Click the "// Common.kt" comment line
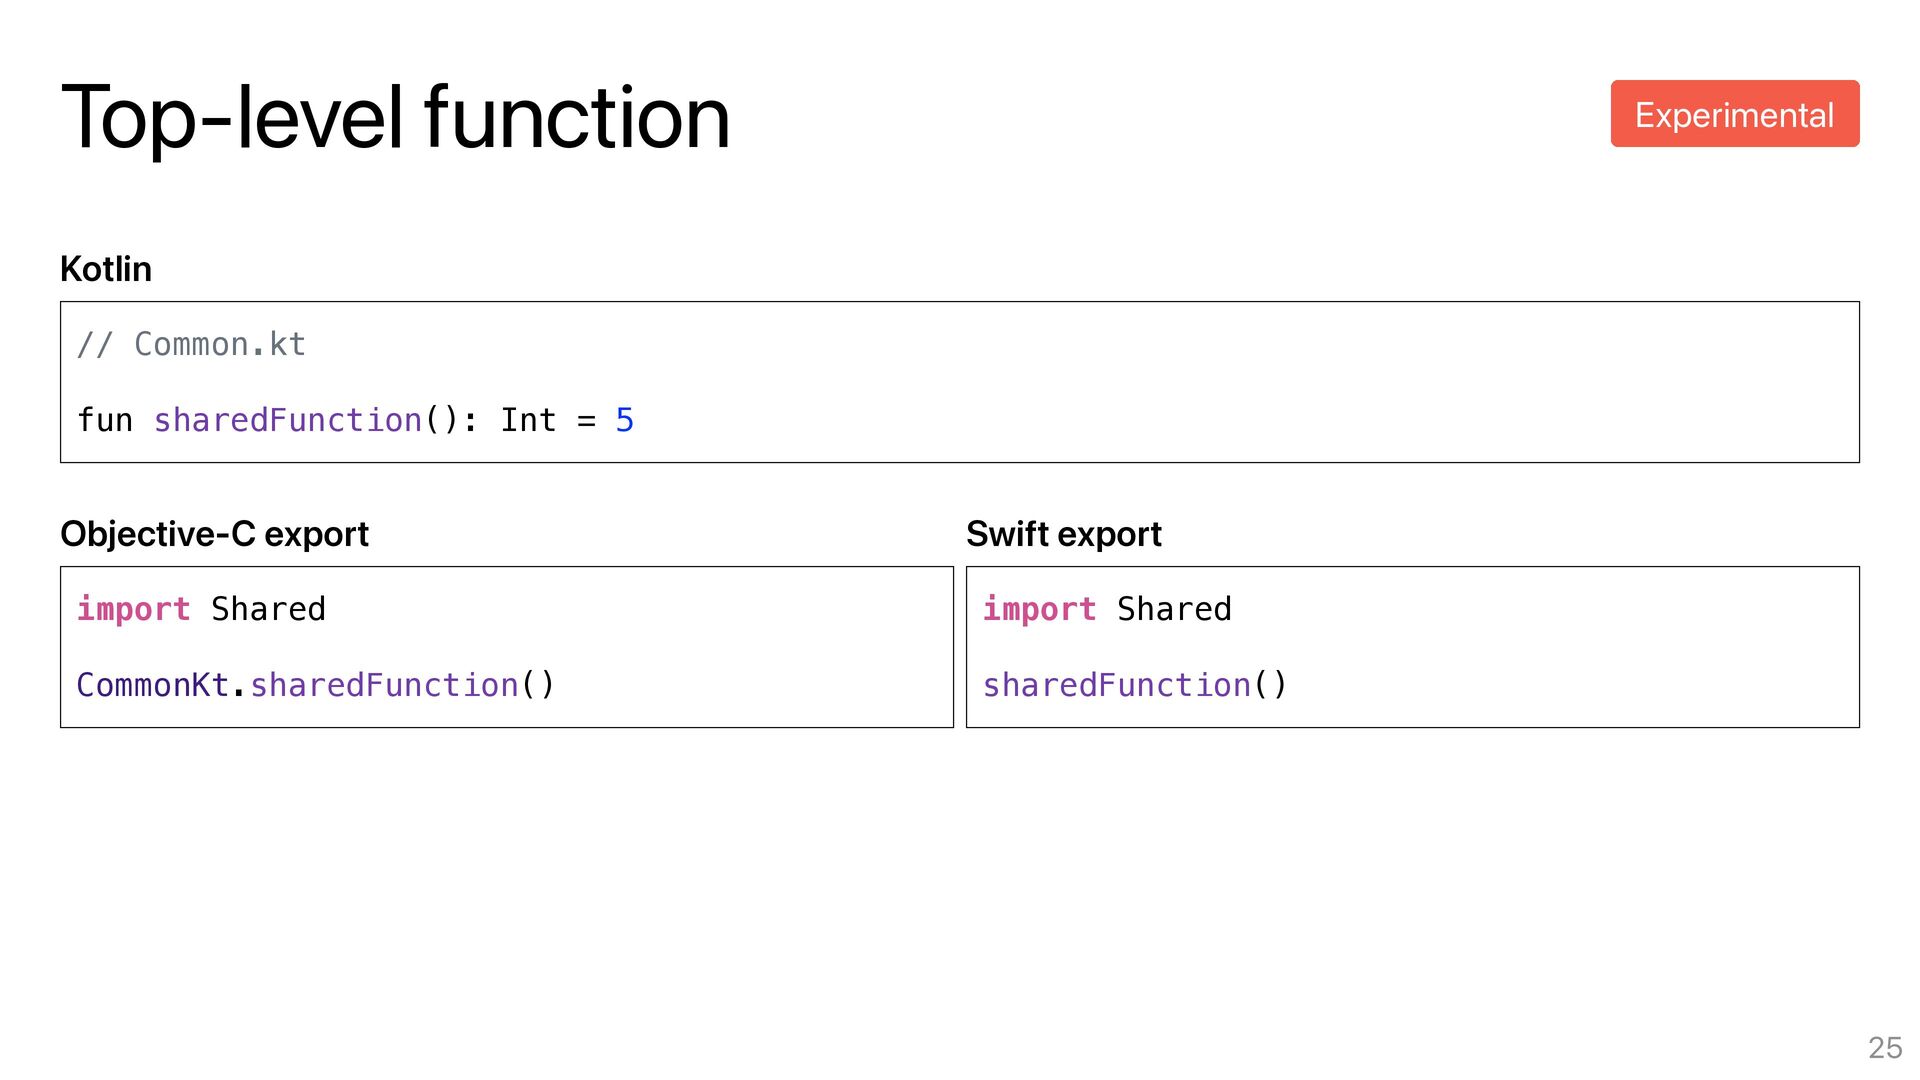The image size is (1920, 1080). (191, 344)
